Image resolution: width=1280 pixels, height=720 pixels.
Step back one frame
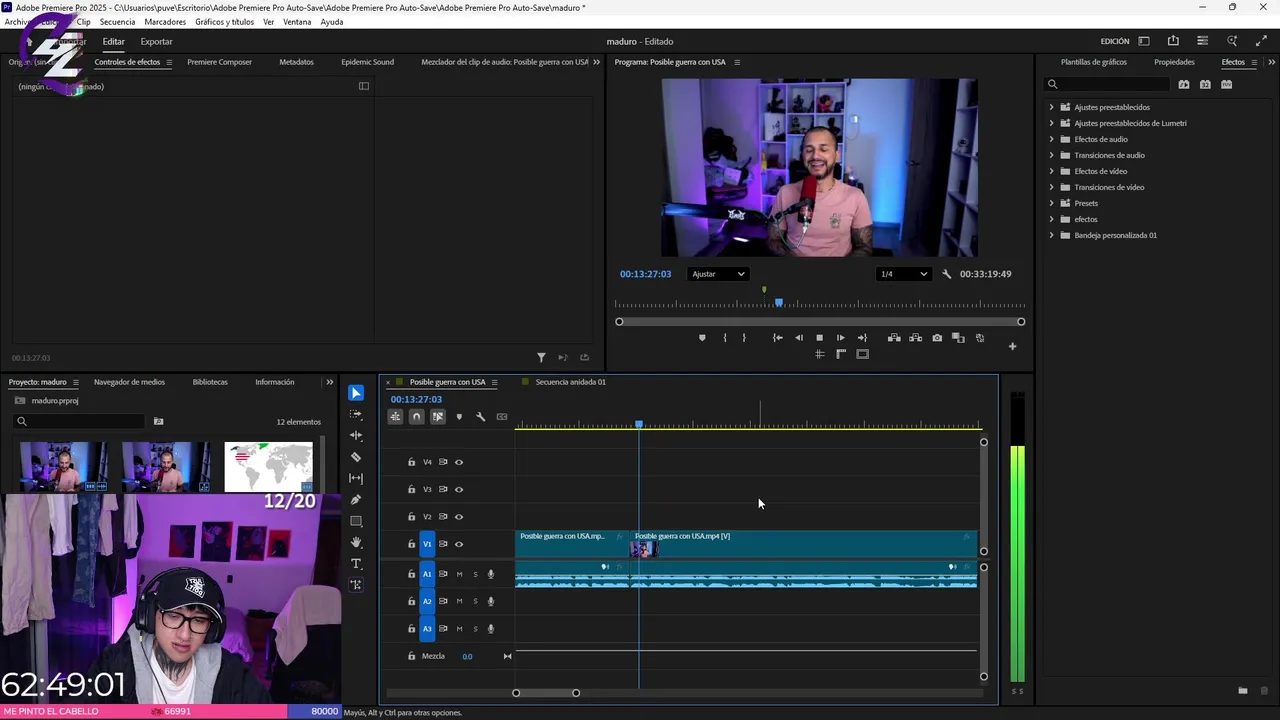point(799,338)
